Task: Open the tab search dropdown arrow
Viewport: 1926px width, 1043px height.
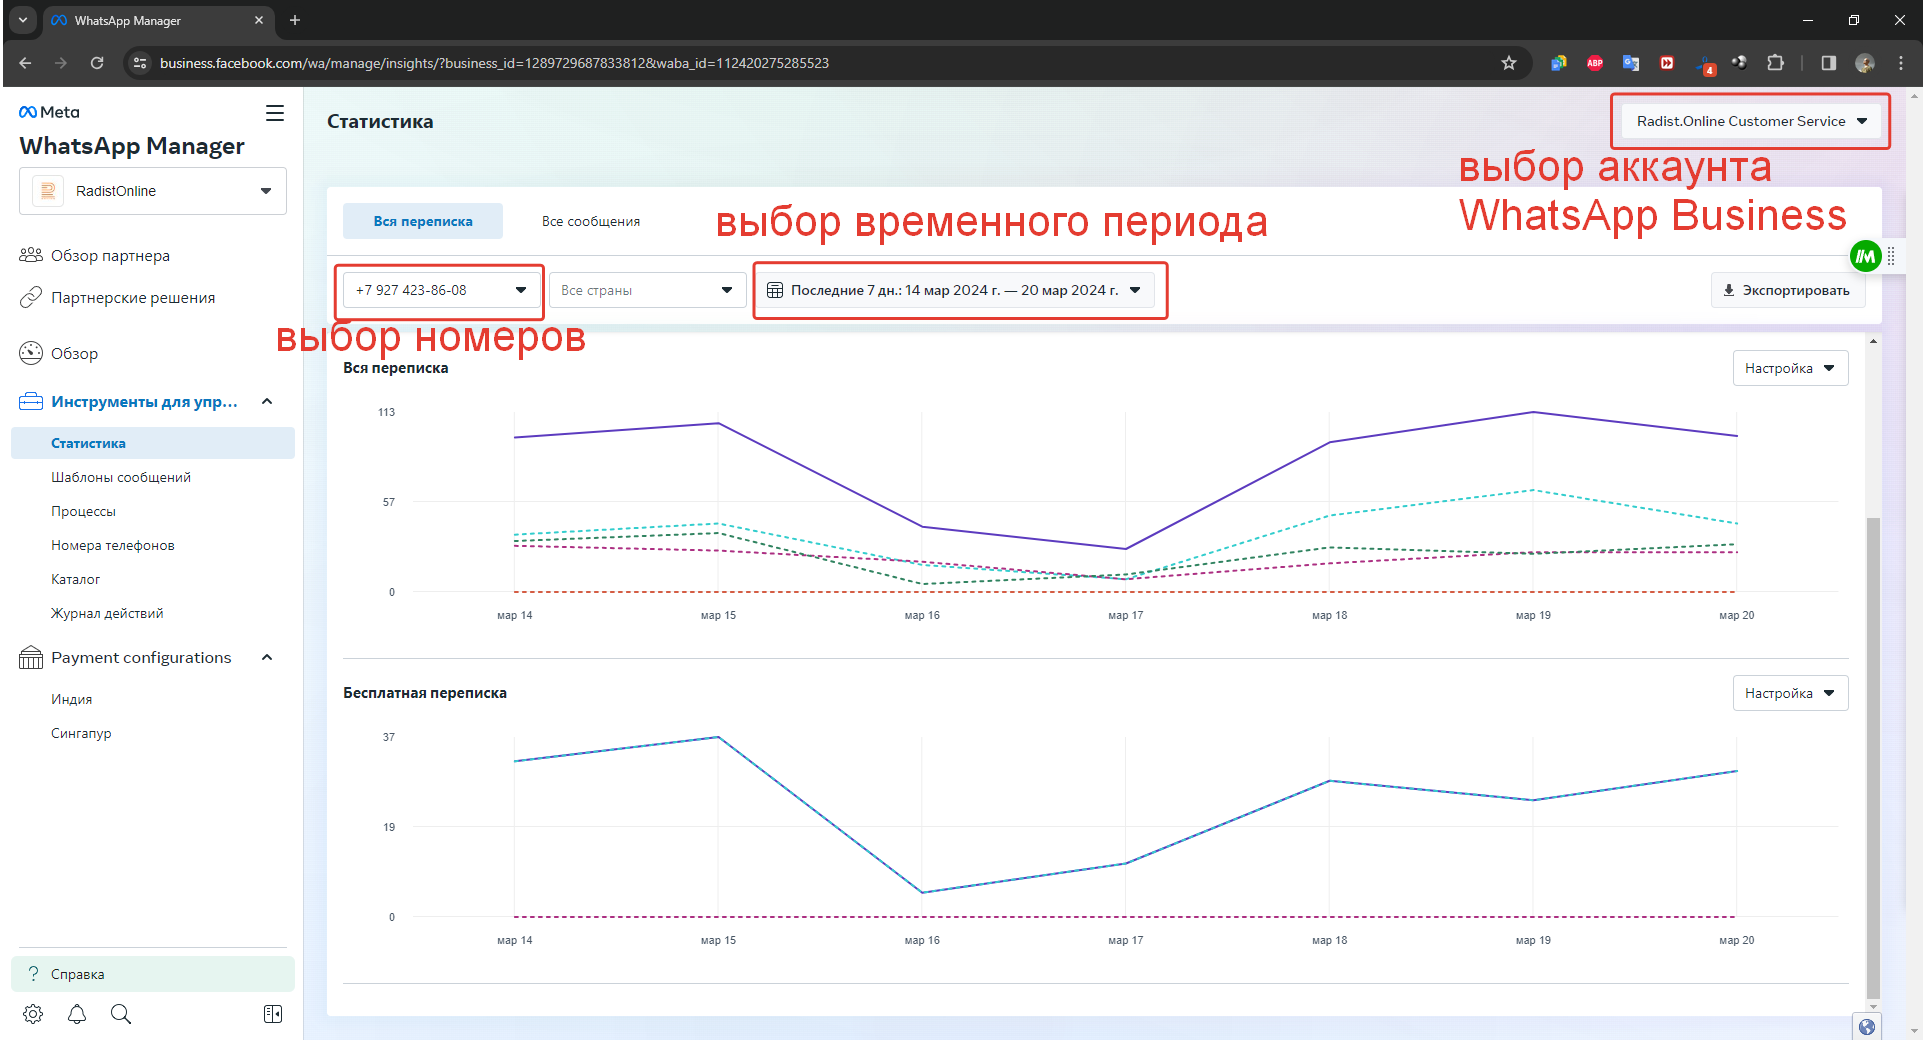Action: pyautogui.click(x=23, y=20)
